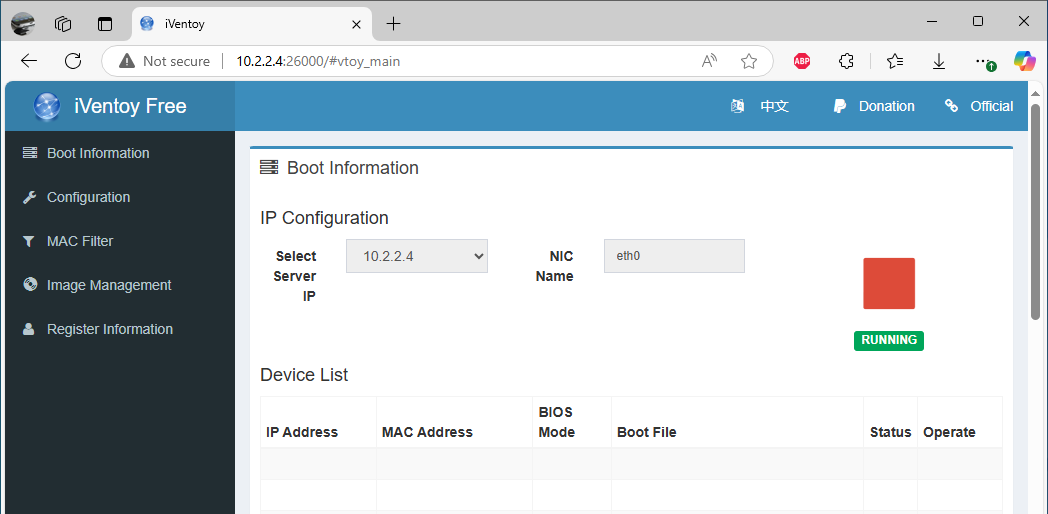Open Boot Information in sidebar
The height and width of the screenshot is (514, 1048).
click(97, 153)
